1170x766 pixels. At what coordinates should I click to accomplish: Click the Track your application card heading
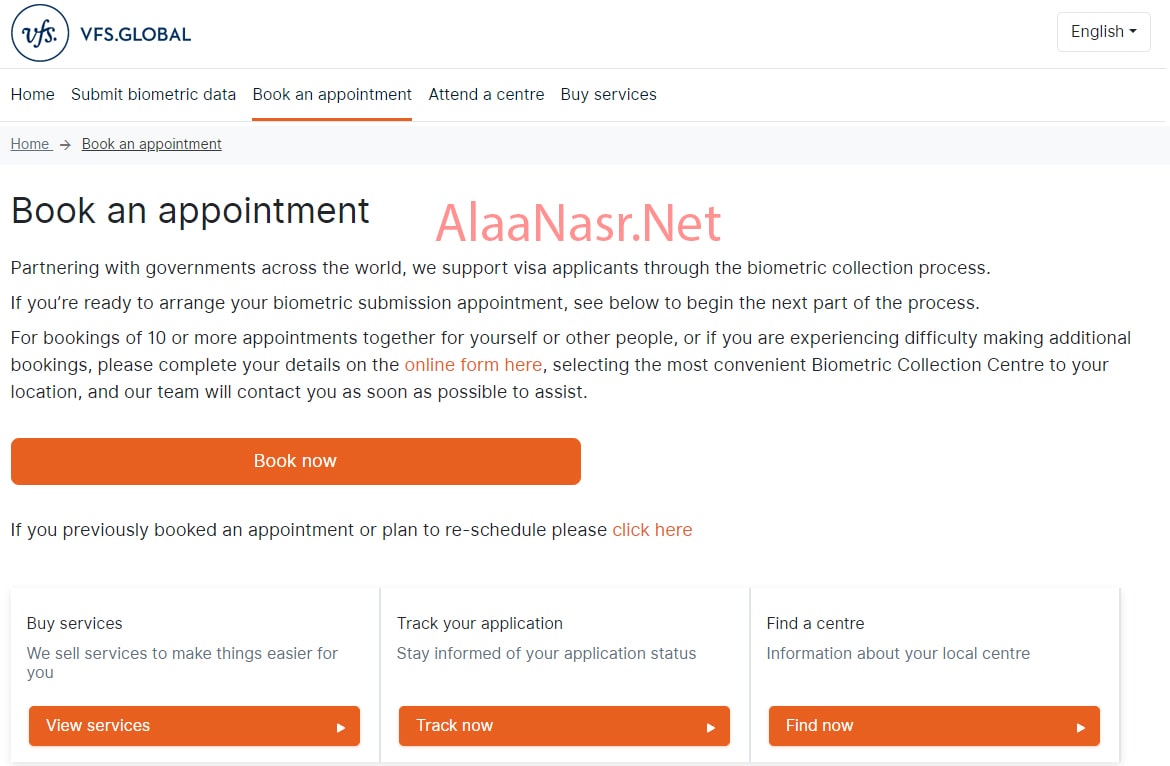point(479,623)
